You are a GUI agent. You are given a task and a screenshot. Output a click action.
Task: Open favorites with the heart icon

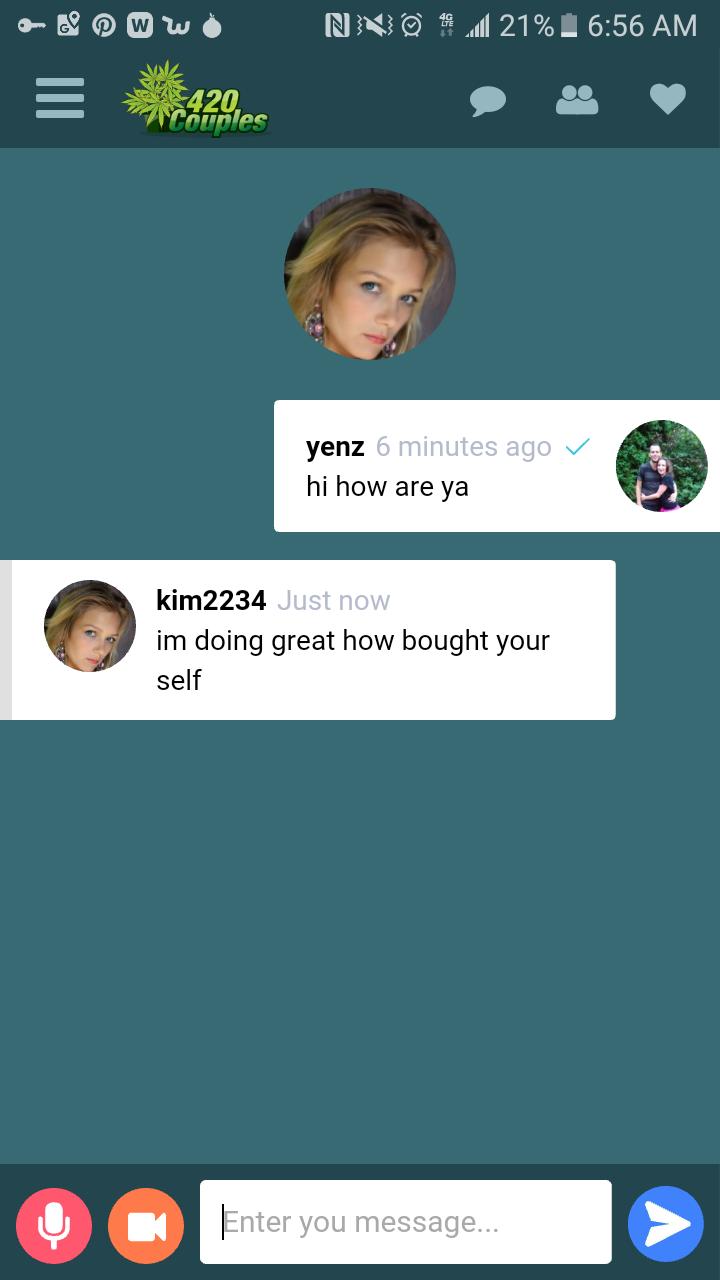667,99
